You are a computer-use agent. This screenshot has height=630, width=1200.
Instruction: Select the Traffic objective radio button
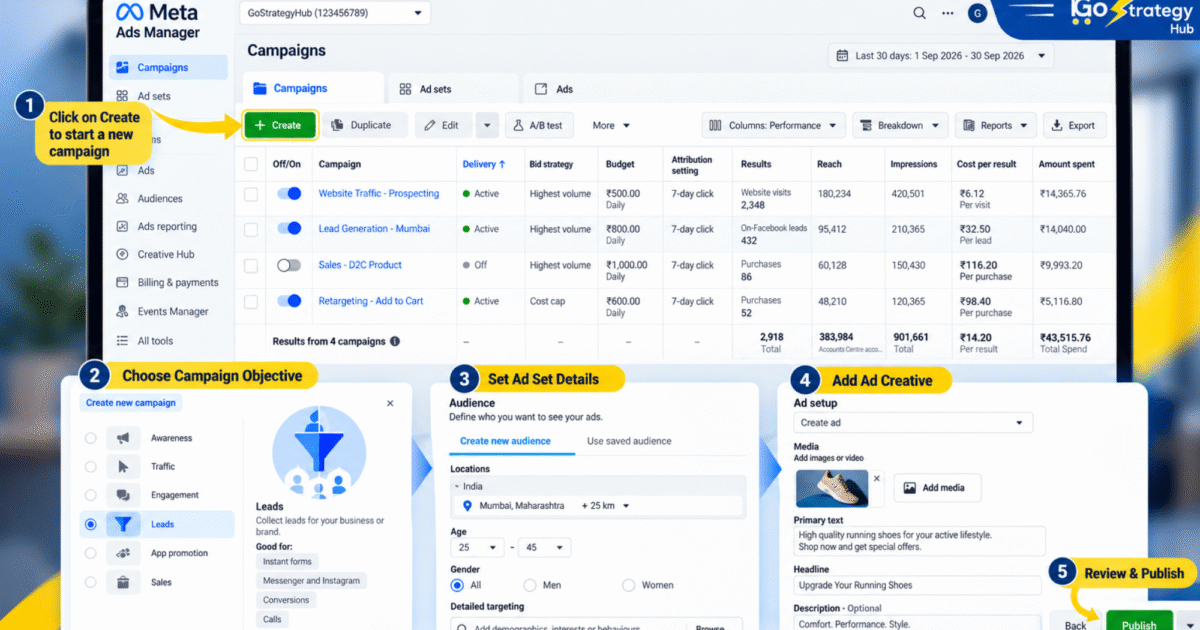[x=91, y=466]
